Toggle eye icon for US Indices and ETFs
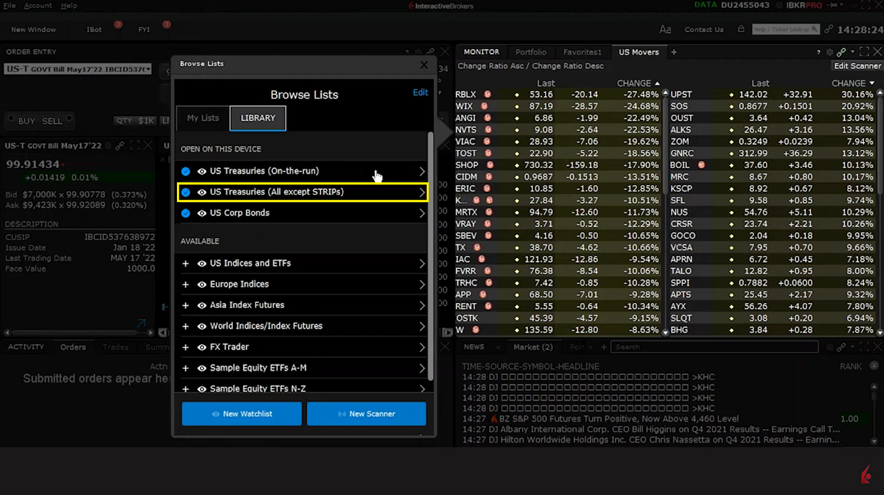 (202, 264)
